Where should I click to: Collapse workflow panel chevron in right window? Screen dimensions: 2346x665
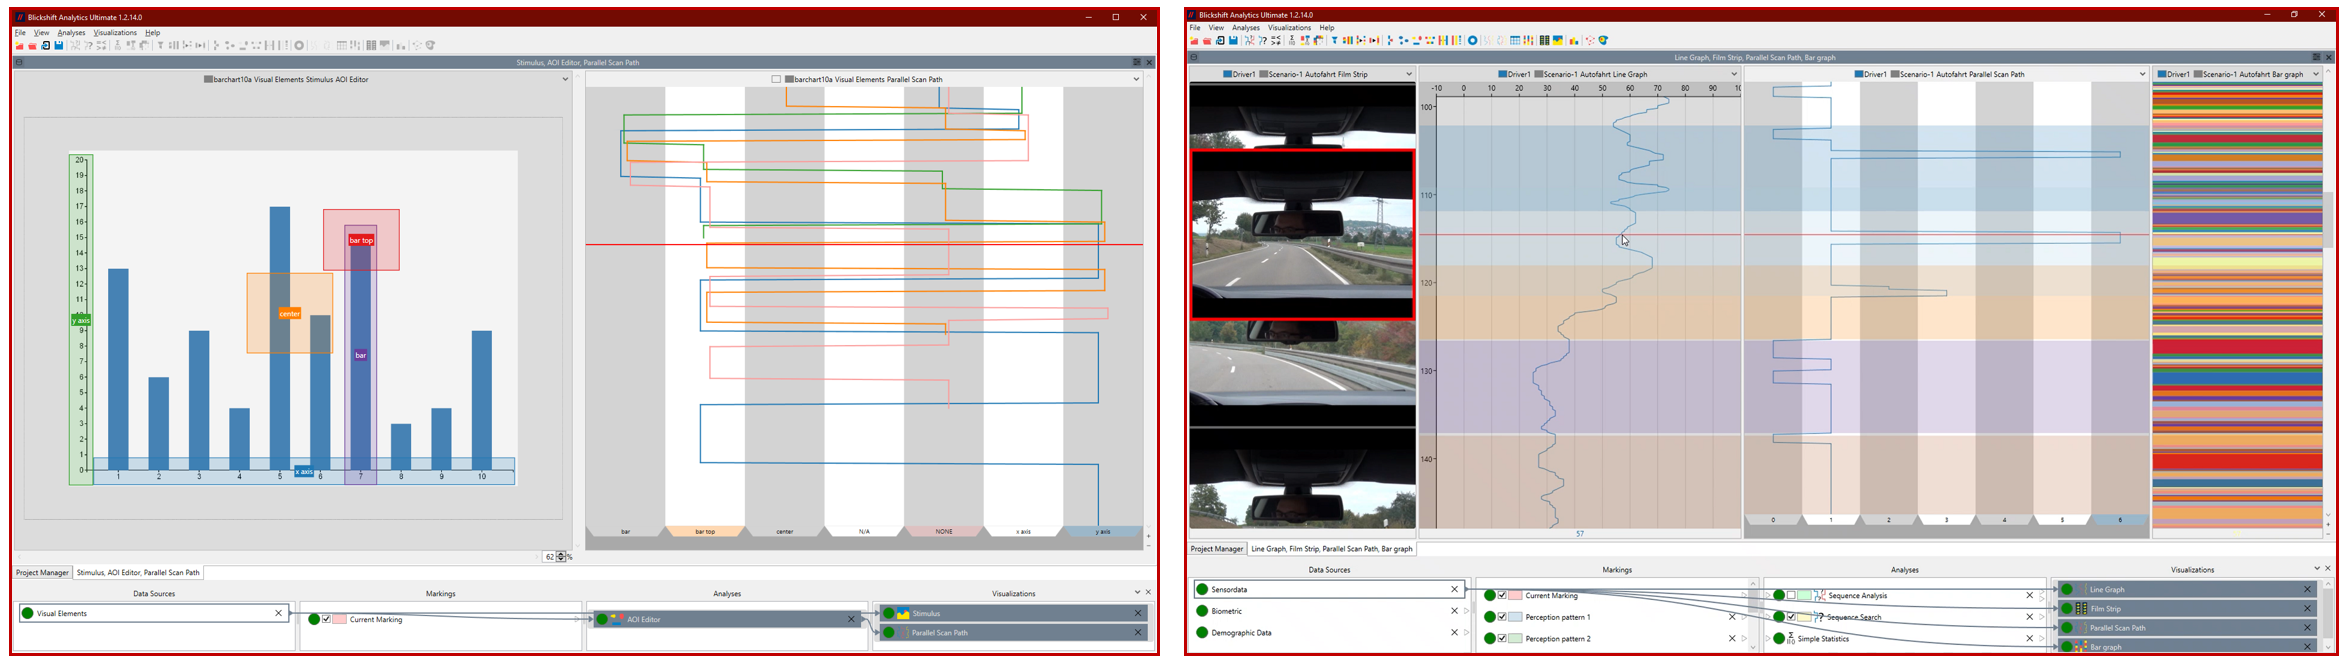pyautogui.click(x=2318, y=568)
